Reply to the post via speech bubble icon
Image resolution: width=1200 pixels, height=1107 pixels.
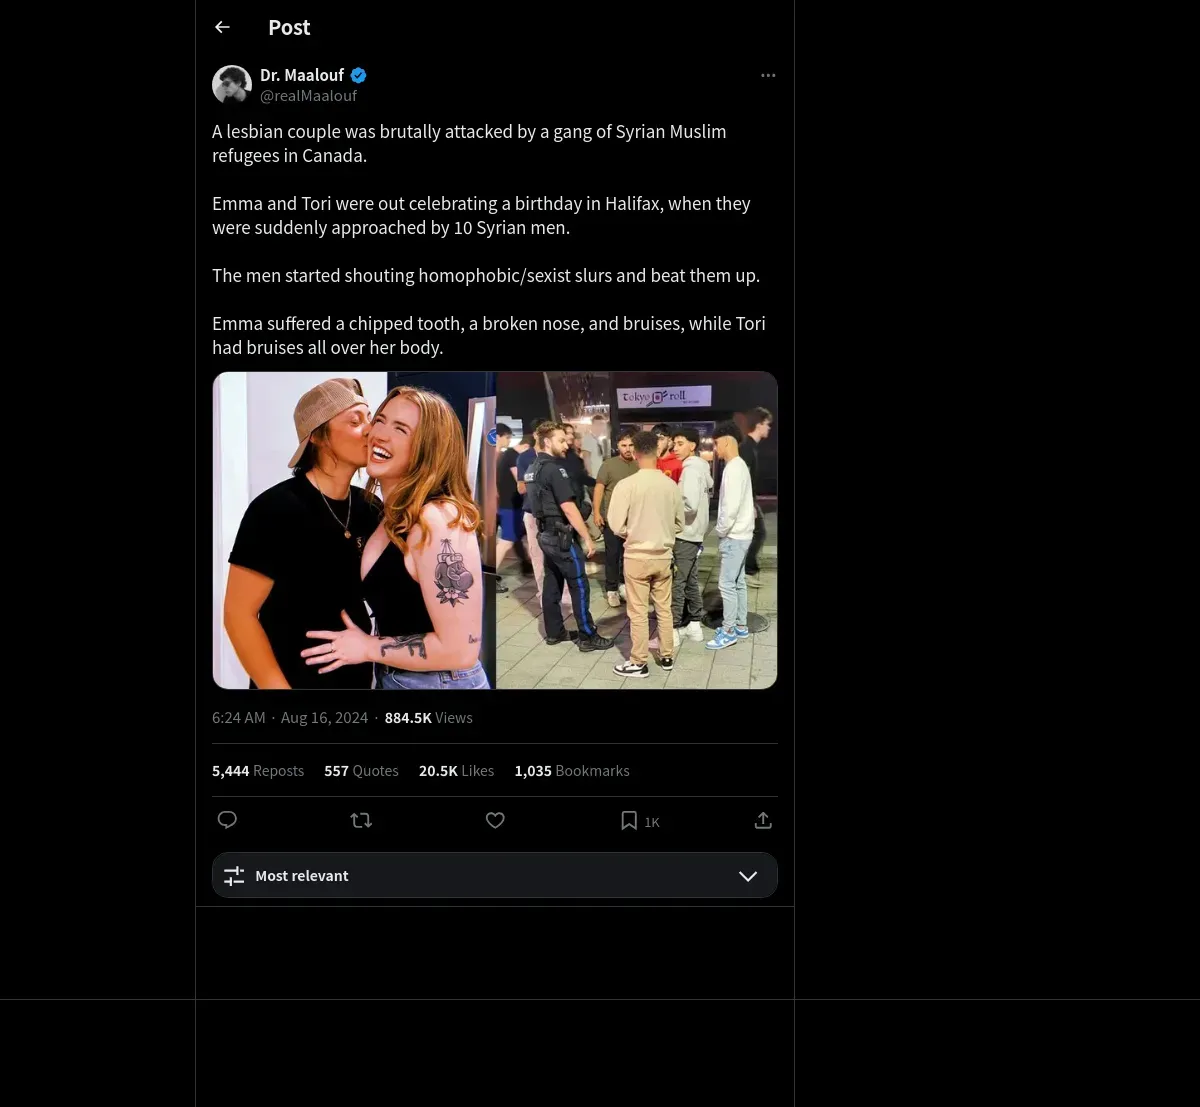coord(227,820)
